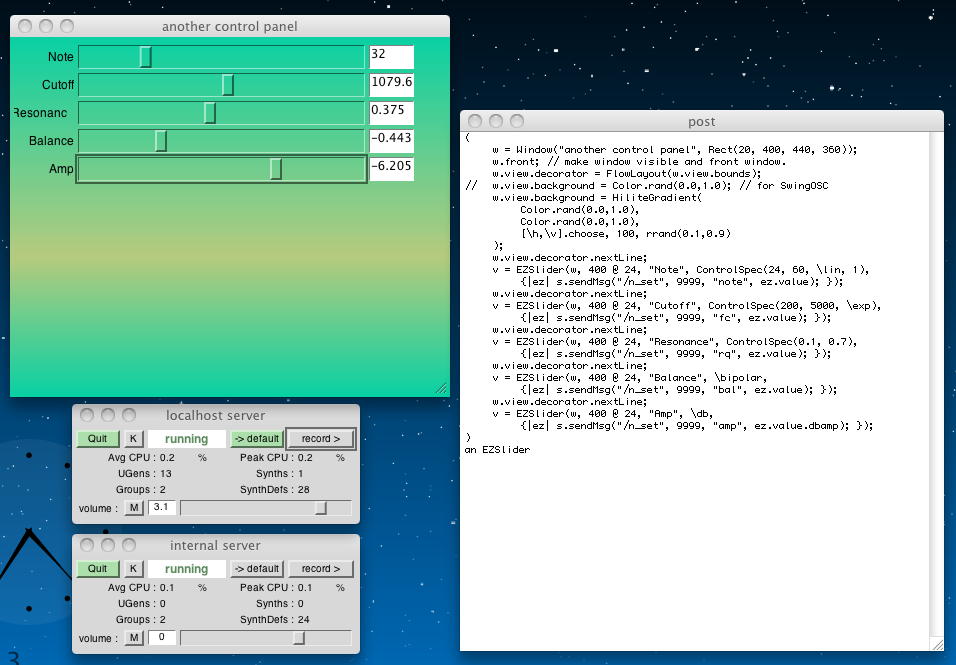Mute localhost server with M button
The width and height of the screenshot is (956, 665).
tap(134, 508)
